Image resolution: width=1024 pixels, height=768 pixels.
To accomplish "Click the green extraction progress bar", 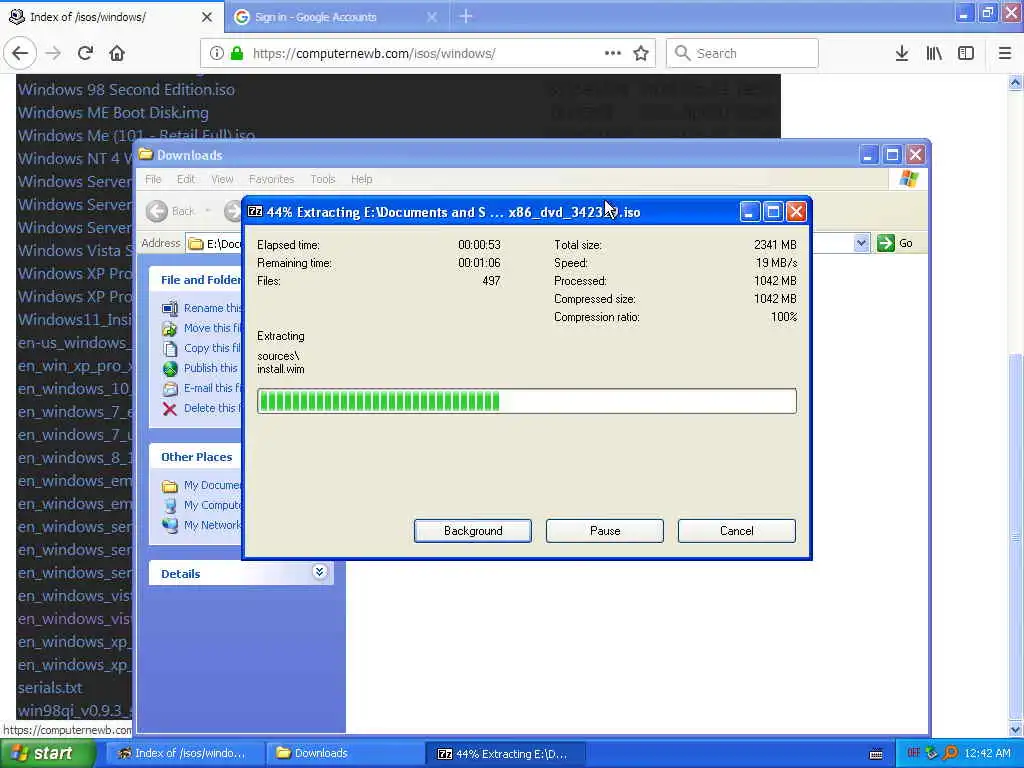I will [x=526, y=401].
